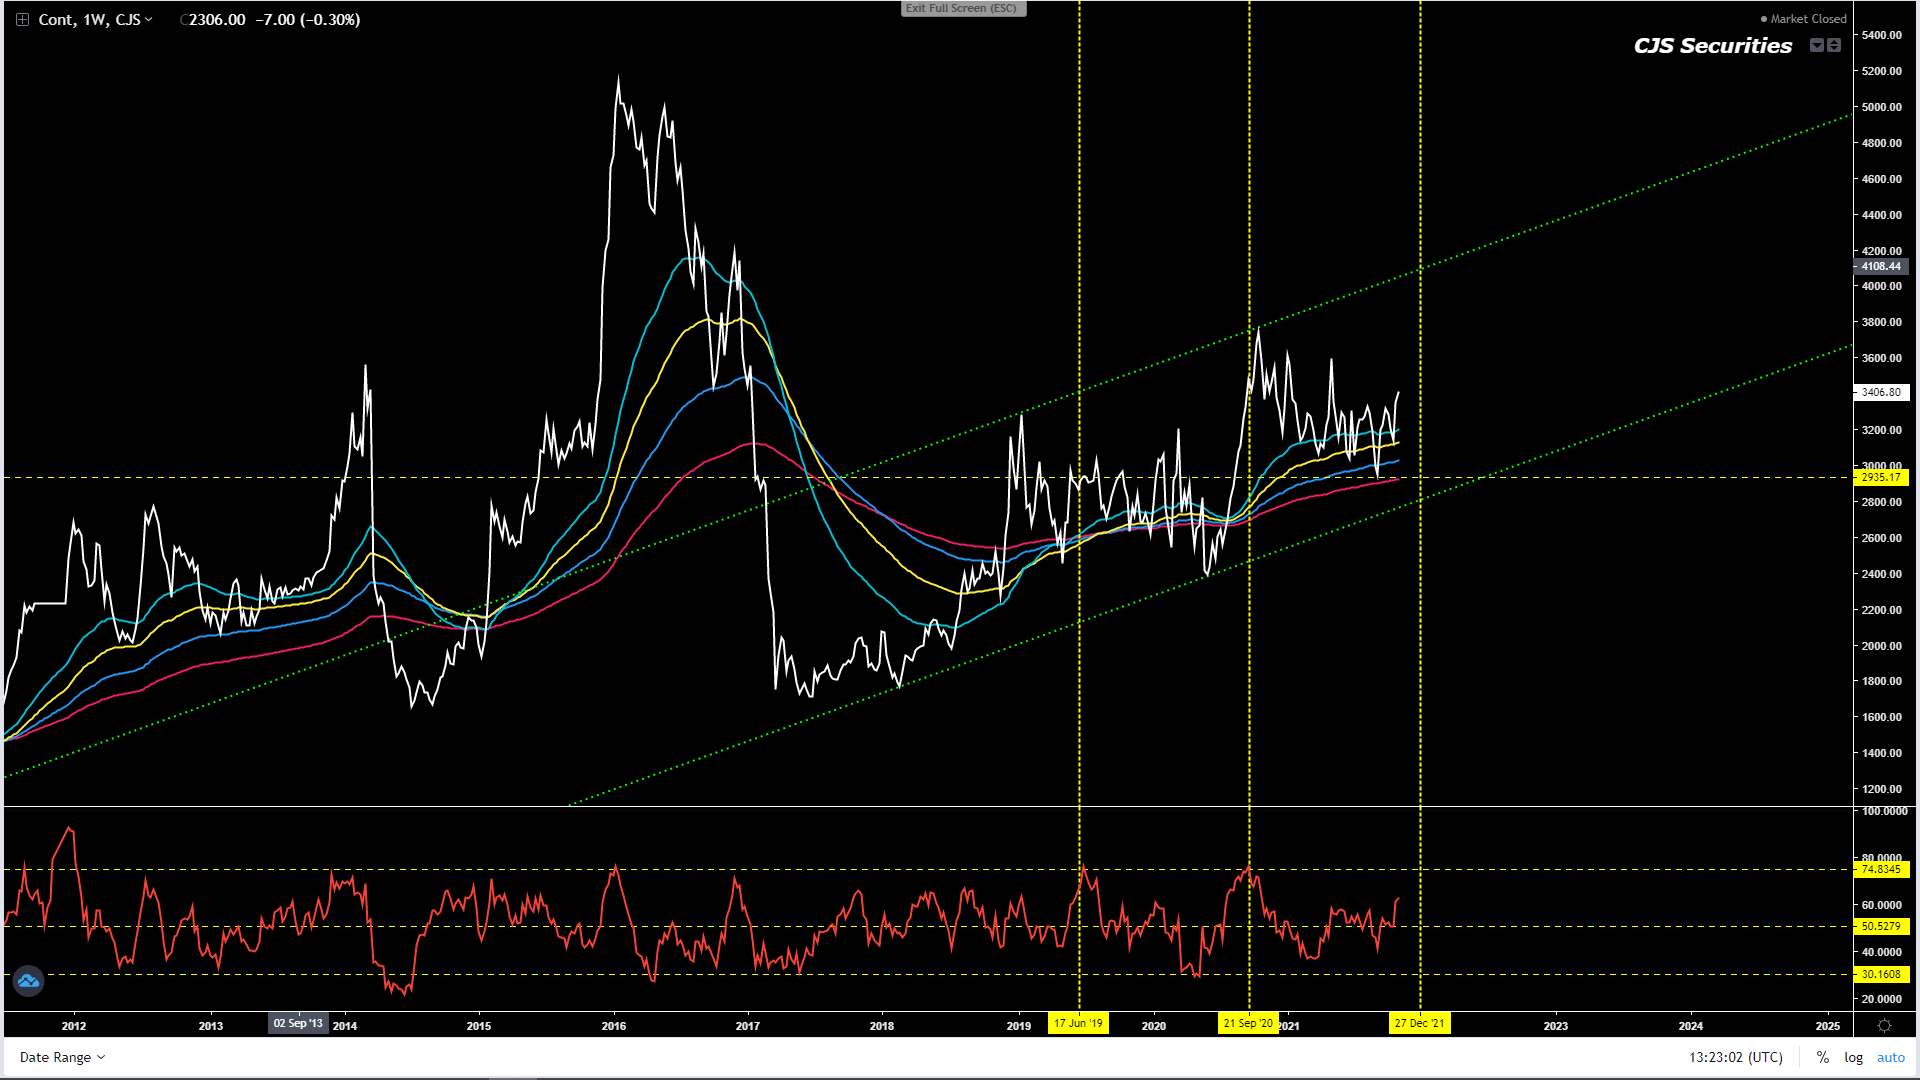Viewport: 1920px width, 1080px height.
Task: Select the 27 Dec '21 timeline marker
Action: (1420, 1023)
